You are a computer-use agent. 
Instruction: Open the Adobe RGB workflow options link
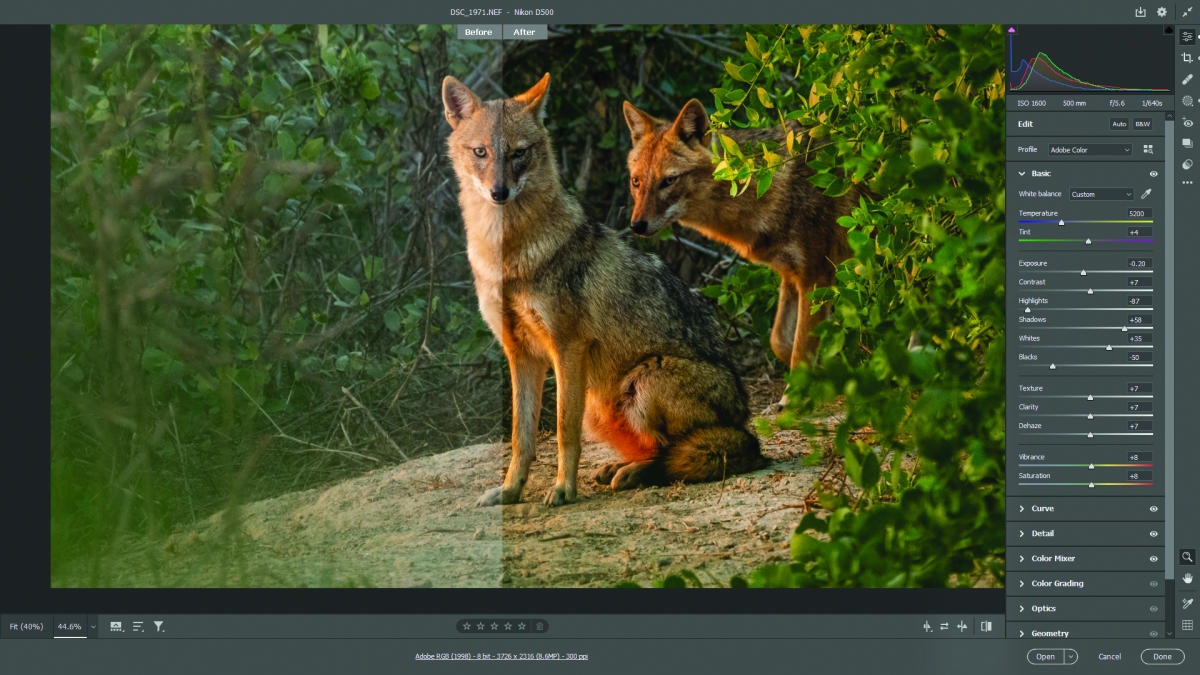coord(501,657)
